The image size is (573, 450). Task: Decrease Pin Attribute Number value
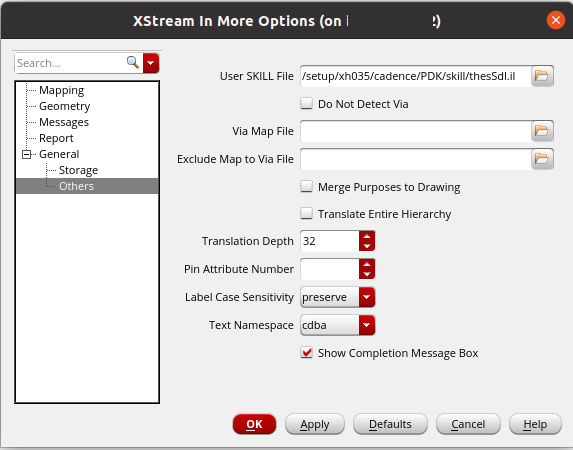(367, 274)
